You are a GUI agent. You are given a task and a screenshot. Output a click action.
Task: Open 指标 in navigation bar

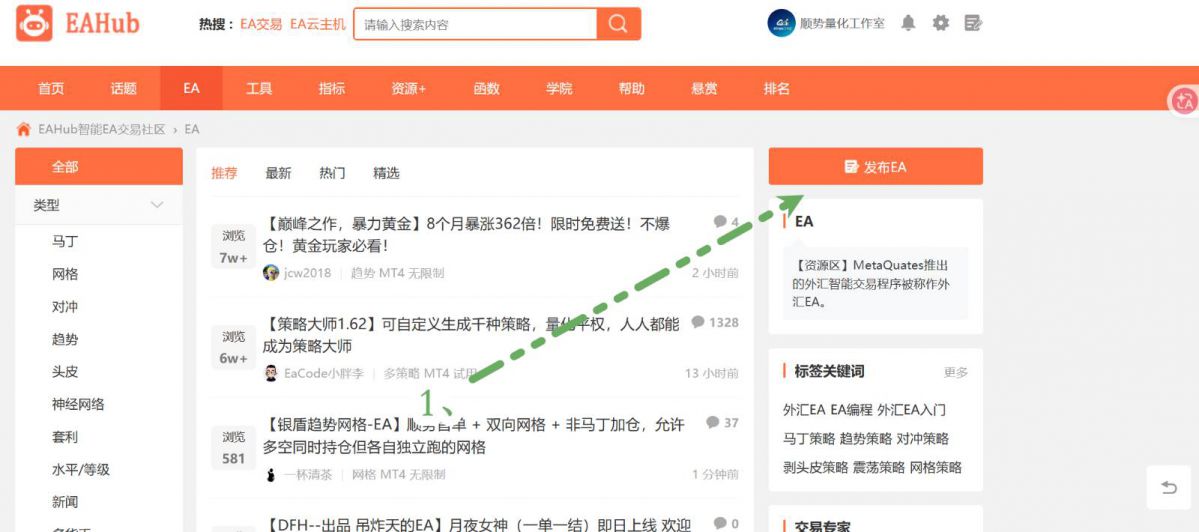point(332,89)
